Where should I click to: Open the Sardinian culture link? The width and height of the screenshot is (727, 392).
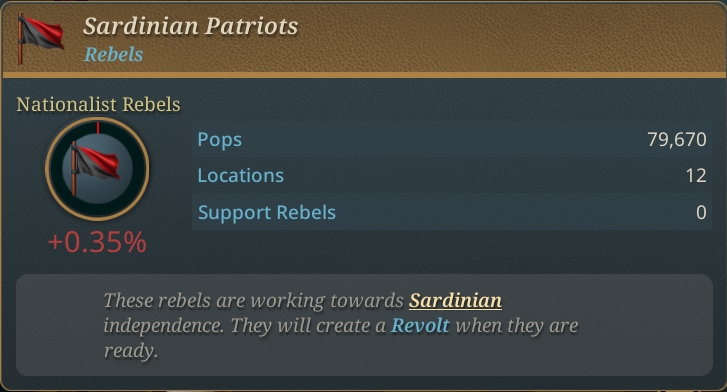[455, 301]
